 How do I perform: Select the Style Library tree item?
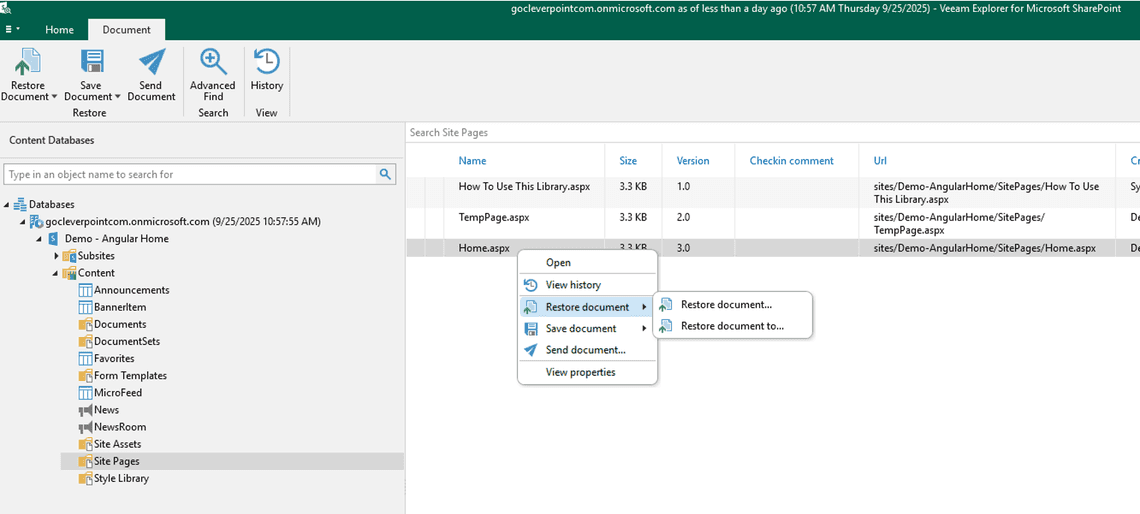[121, 478]
